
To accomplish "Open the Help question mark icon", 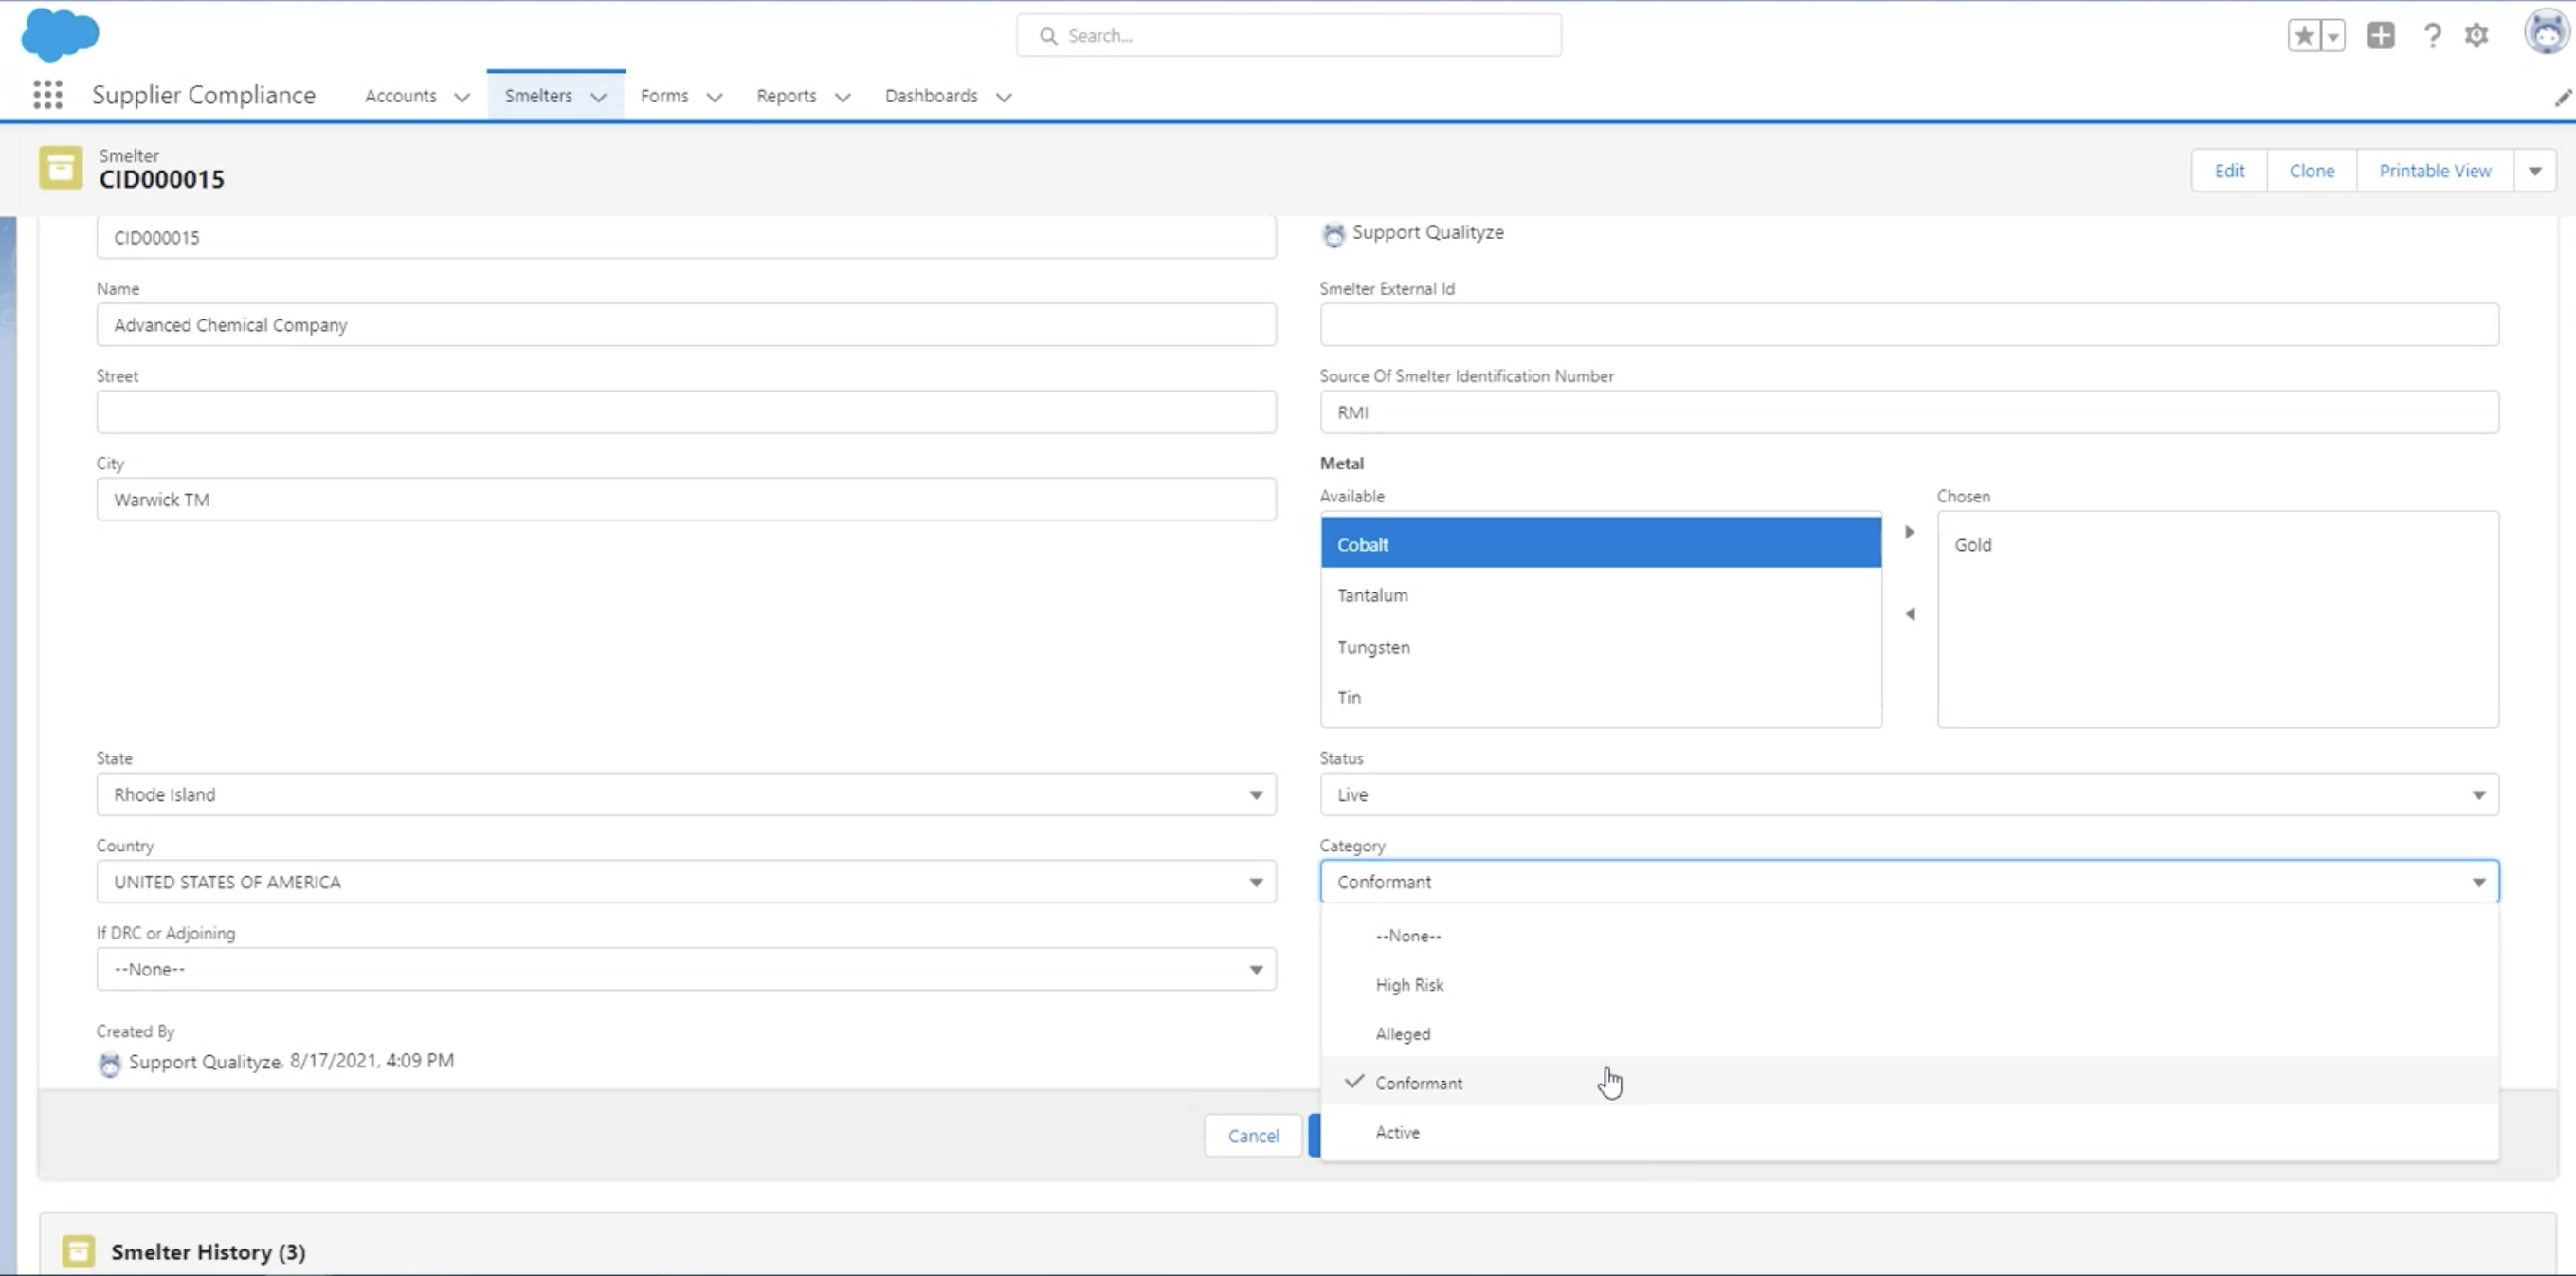I will coord(2432,36).
